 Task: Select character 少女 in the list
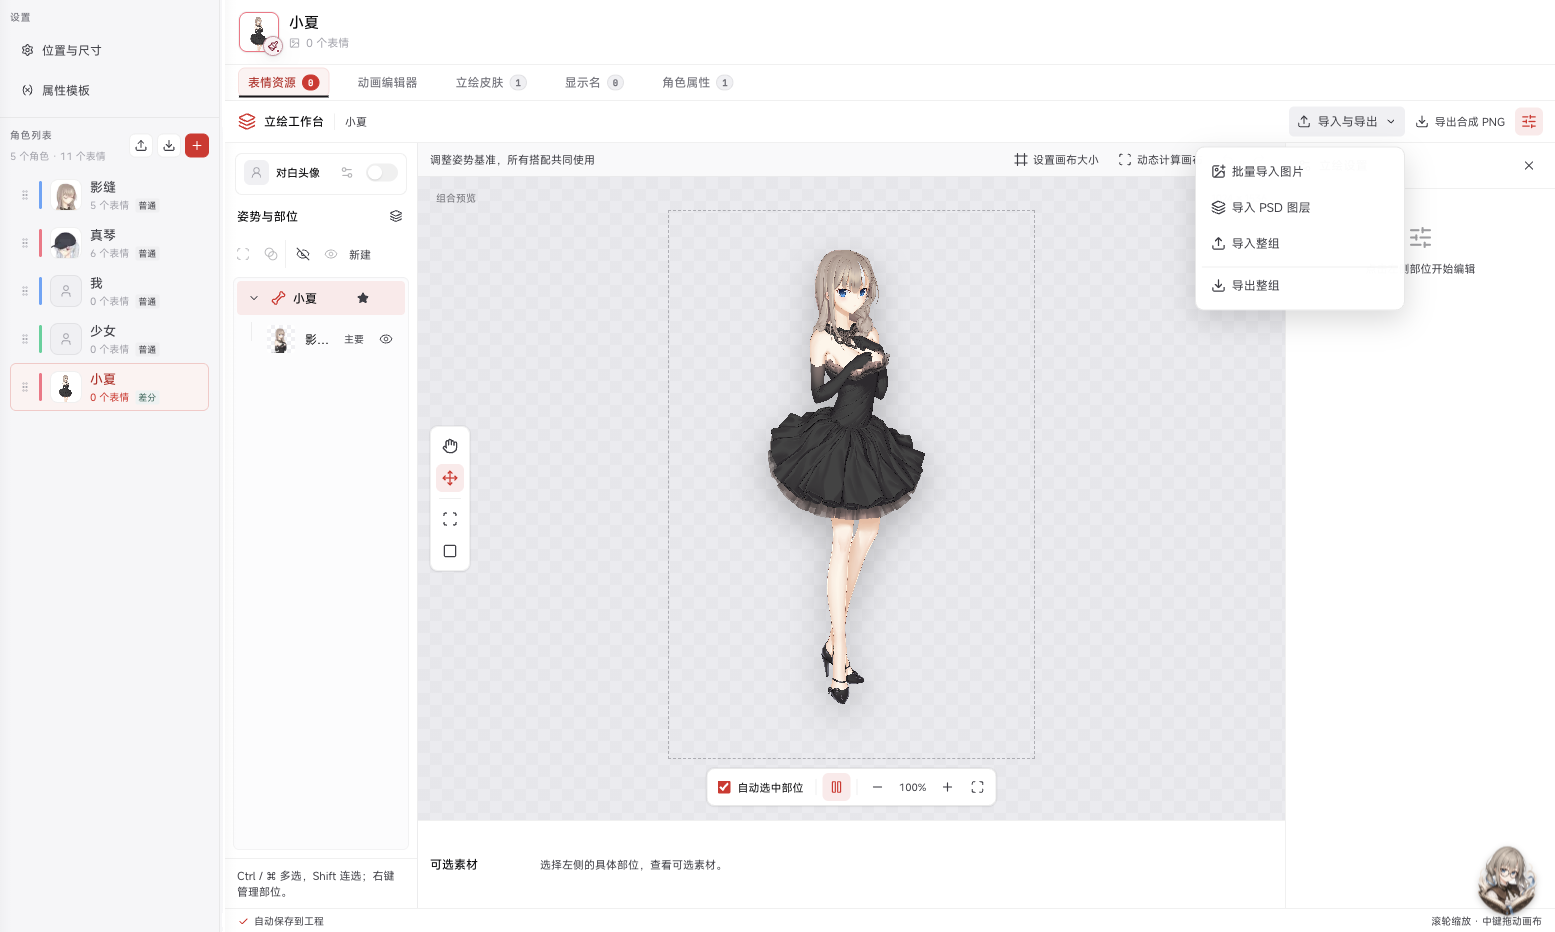[x=109, y=339]
